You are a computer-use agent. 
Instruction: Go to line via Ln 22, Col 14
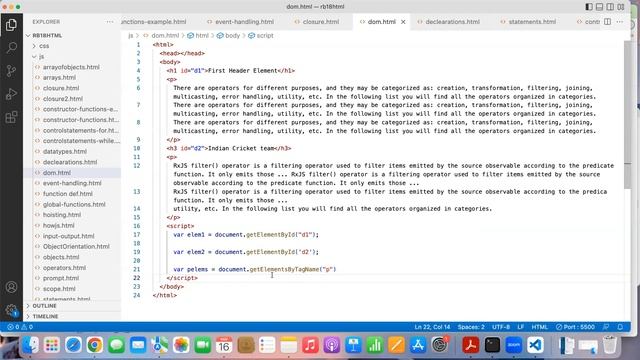432,327
